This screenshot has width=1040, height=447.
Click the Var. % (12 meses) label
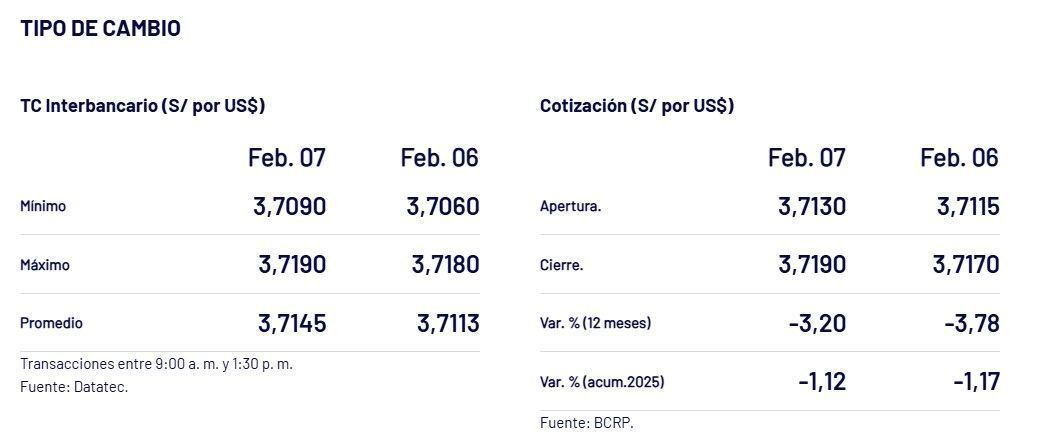[x=595, y=323]
